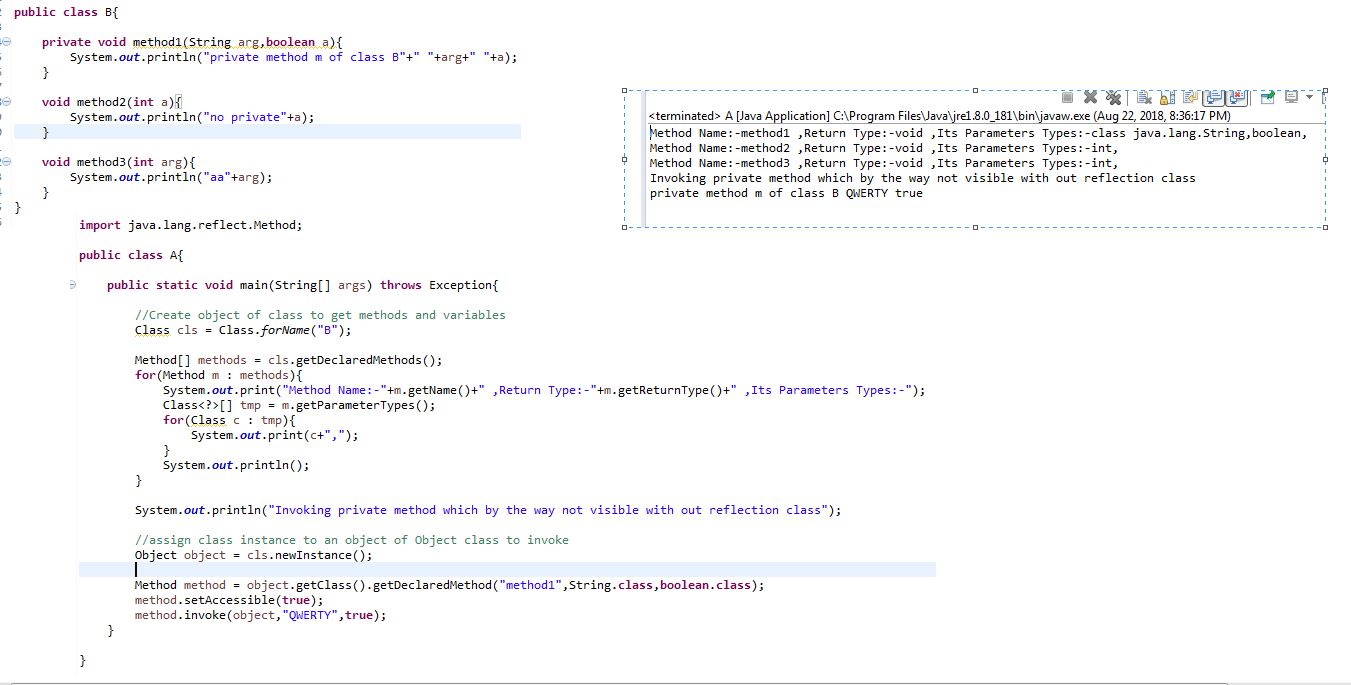
Task: Click the 'for(Method m : methods){' loop line
Action: (x=218, y=375)
